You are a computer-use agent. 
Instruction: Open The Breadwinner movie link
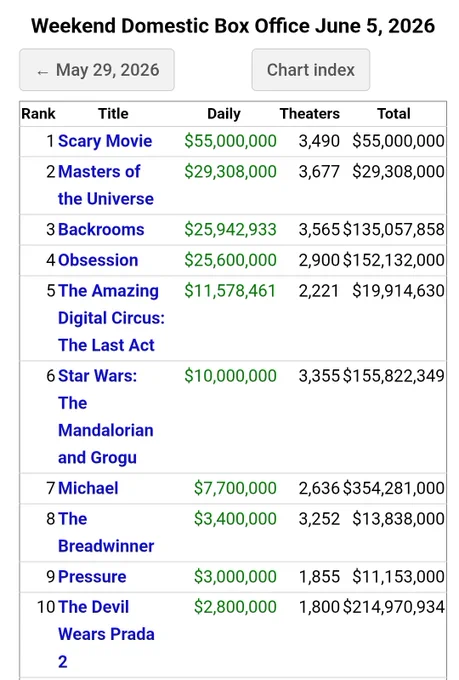106,533
